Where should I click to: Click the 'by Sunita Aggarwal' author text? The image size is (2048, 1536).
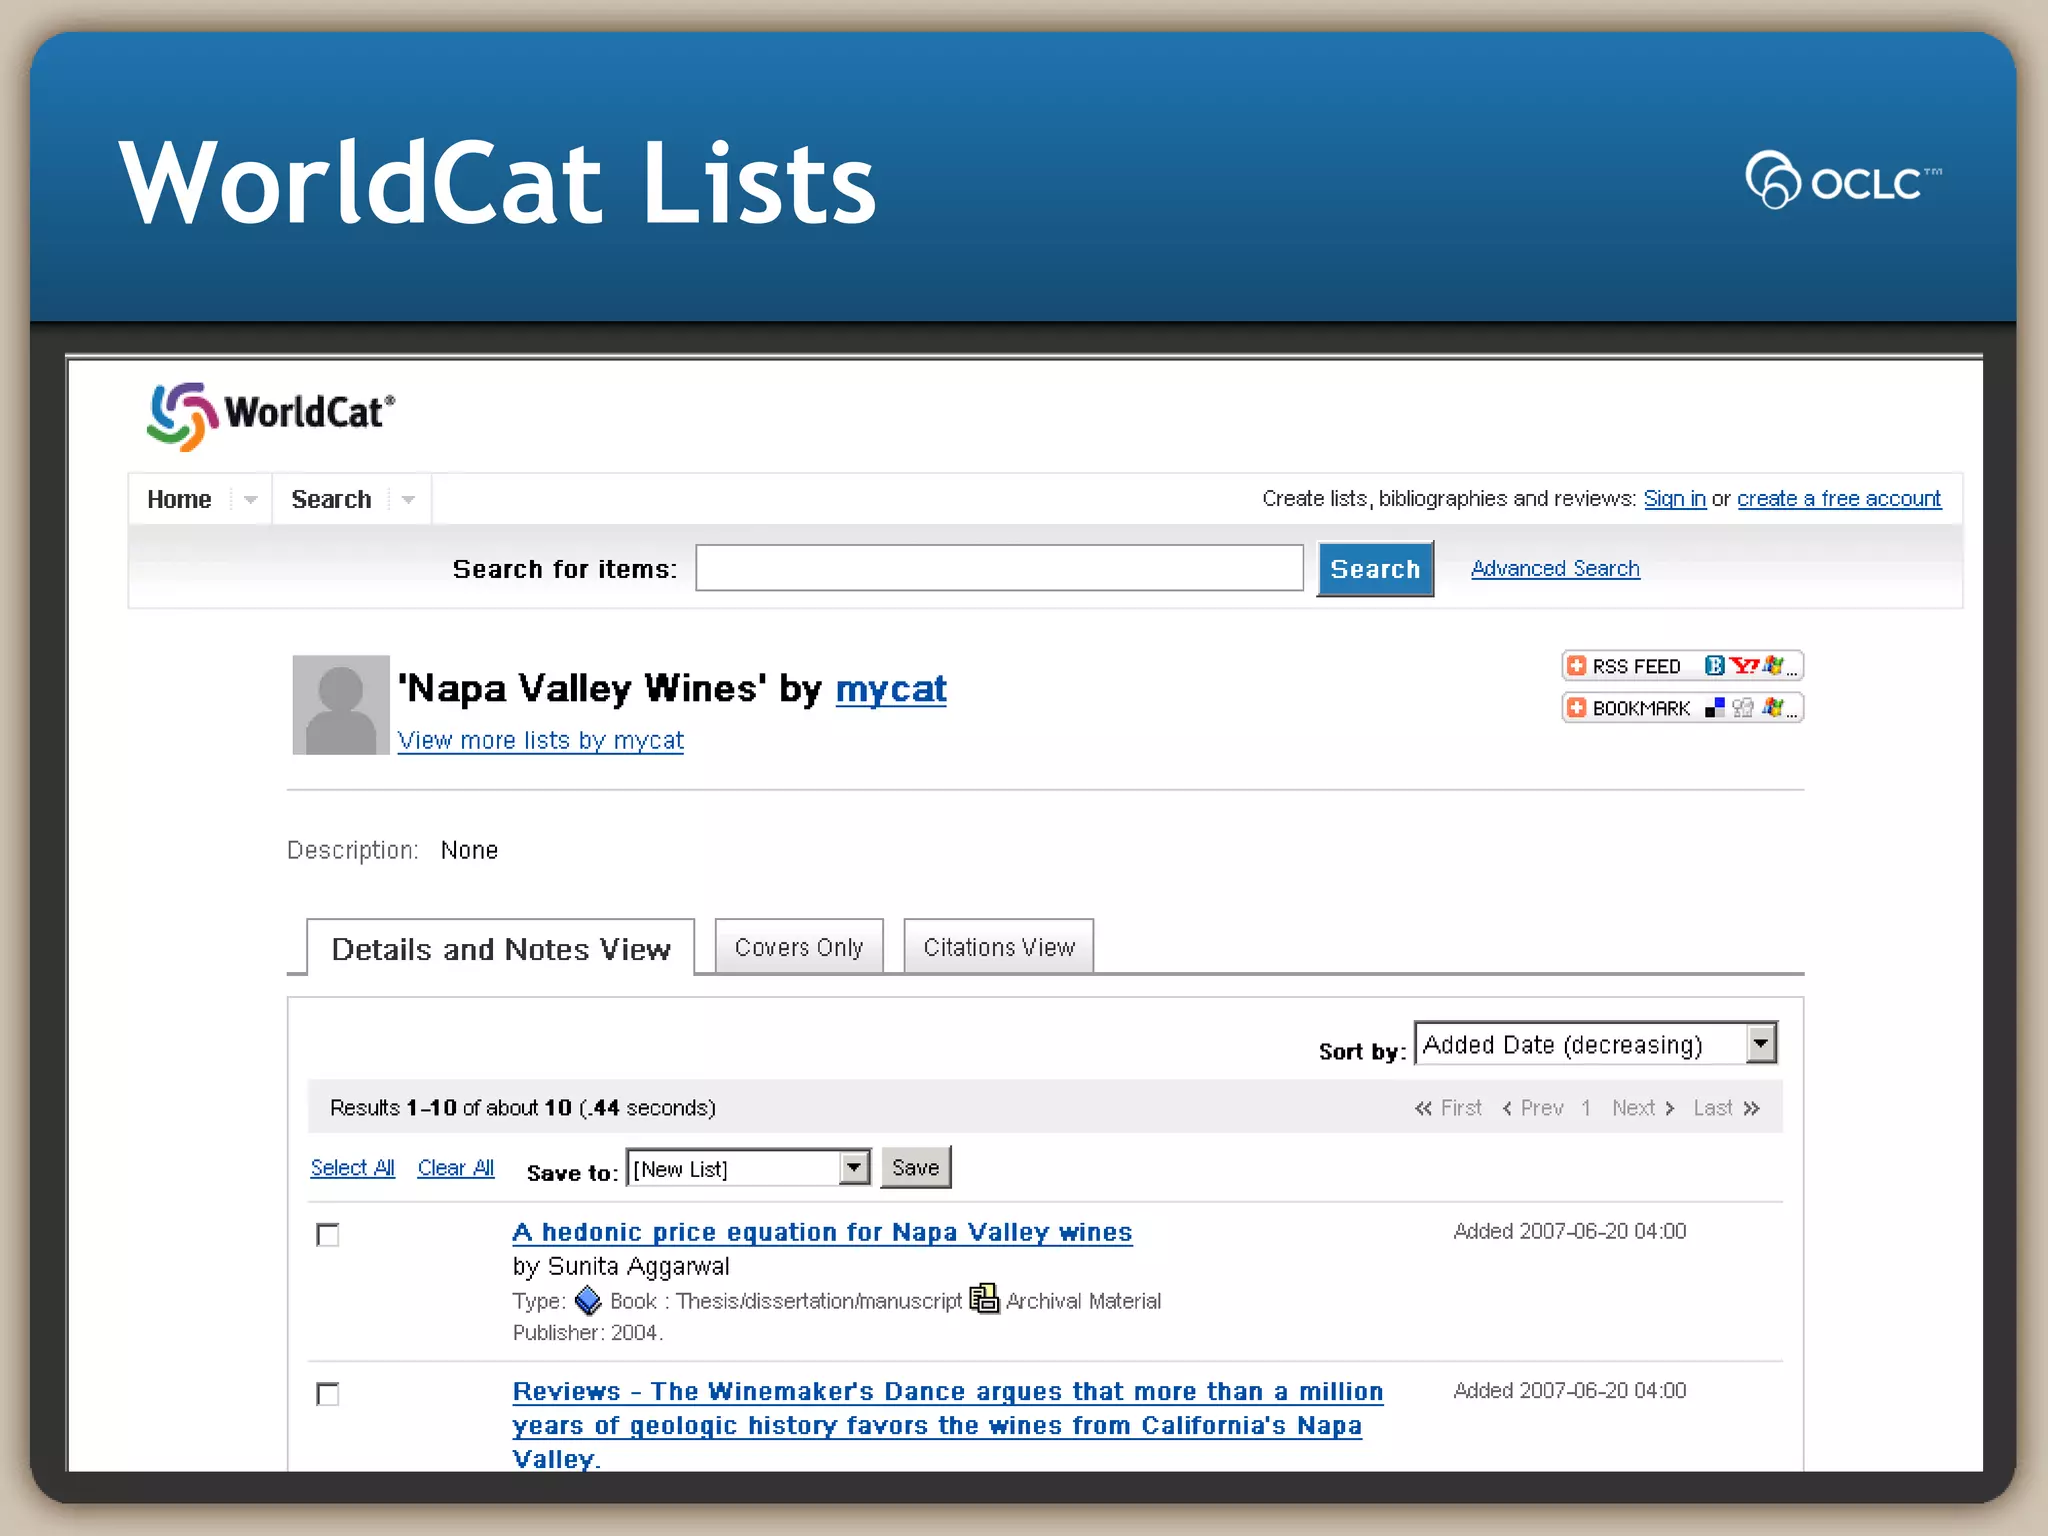pyautogui.click(x=621, y=1266)
